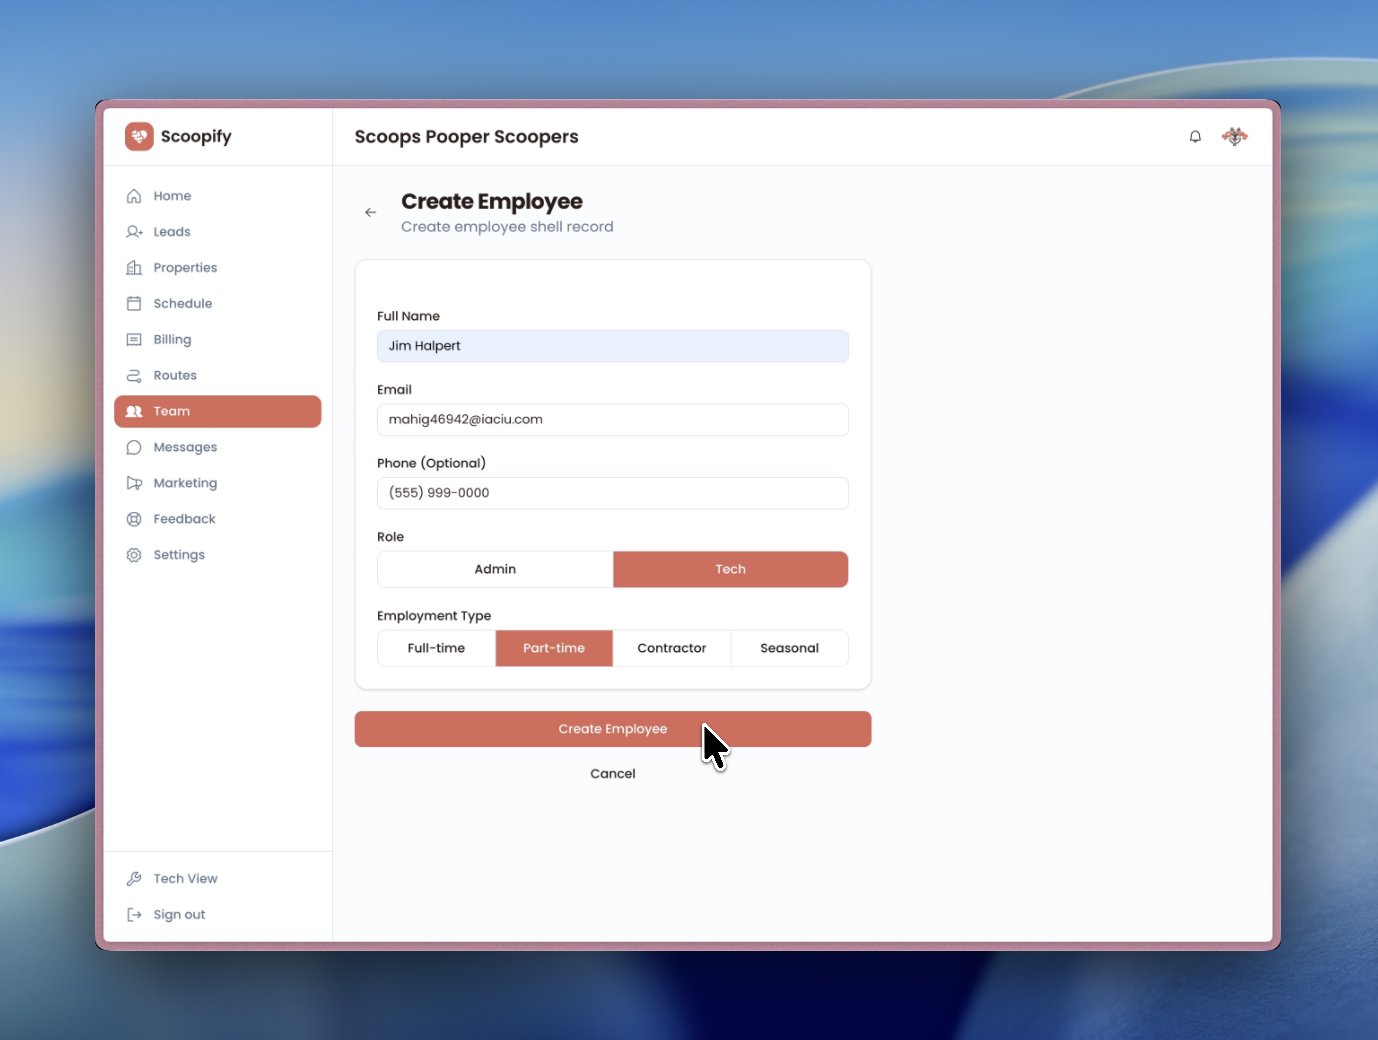Open the Messages chat icon
Image resolution: width=1378 pixels, height=1040 pixels.
tap(134, 447)
